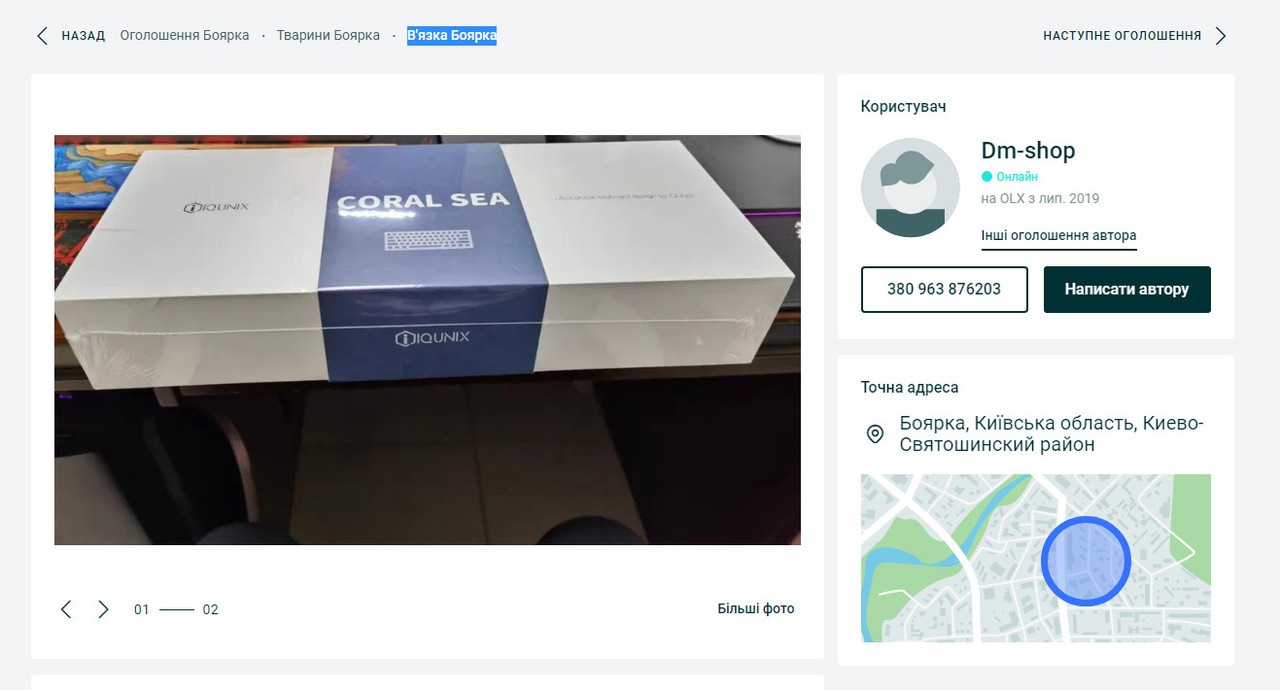This screenshot has width=1280, height=690.
Task: Go back via the НАЗАД link
Action: [83, 36]
